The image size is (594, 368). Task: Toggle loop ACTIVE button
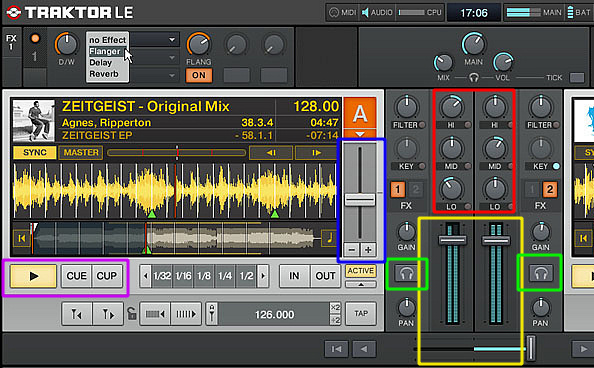pyautogui.click(x=361, y=271)
